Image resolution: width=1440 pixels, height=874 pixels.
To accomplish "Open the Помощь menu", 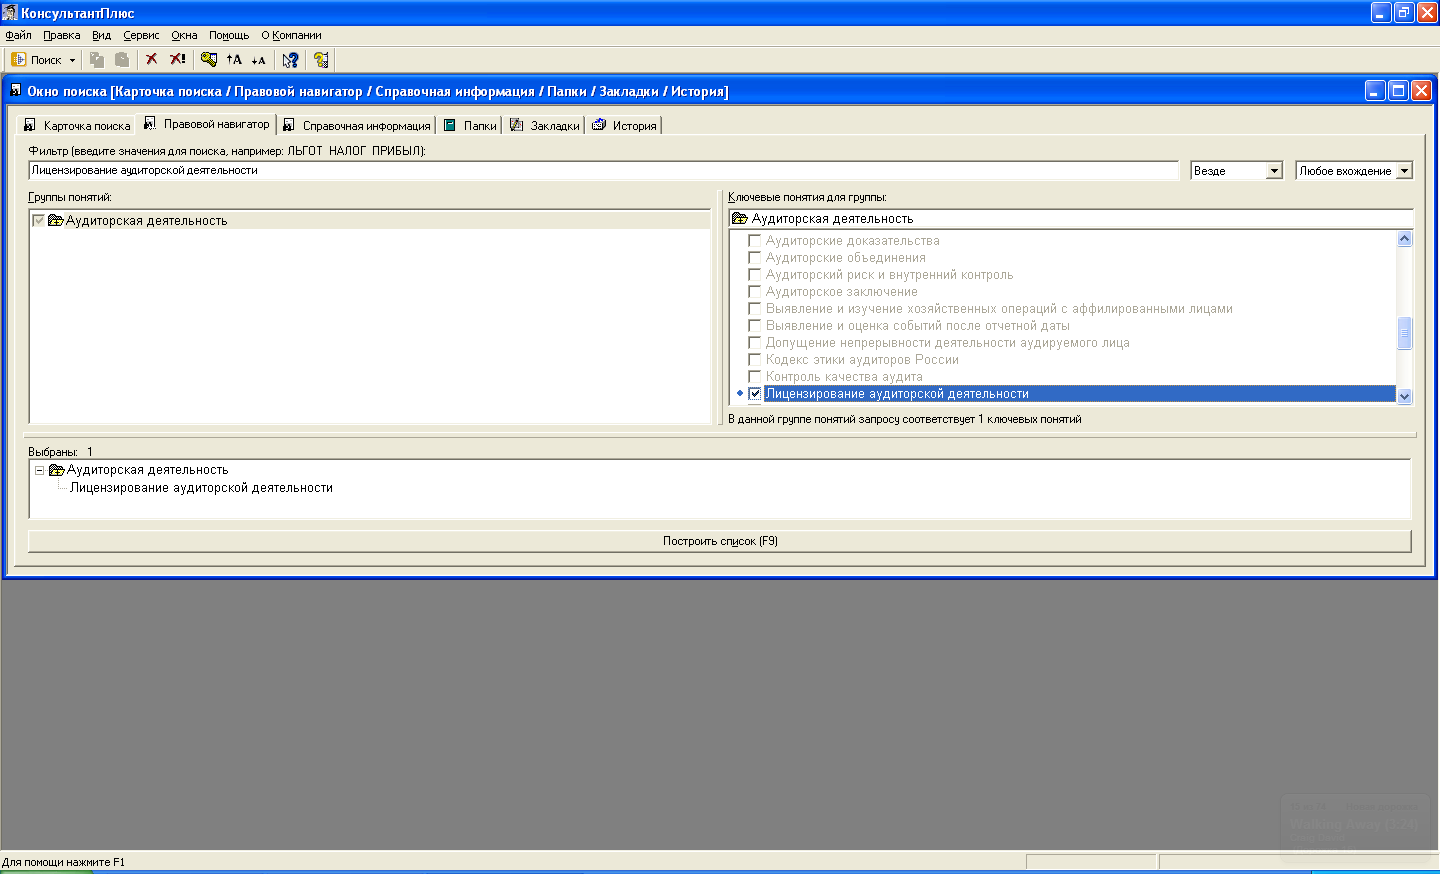I will pos(229,35).
